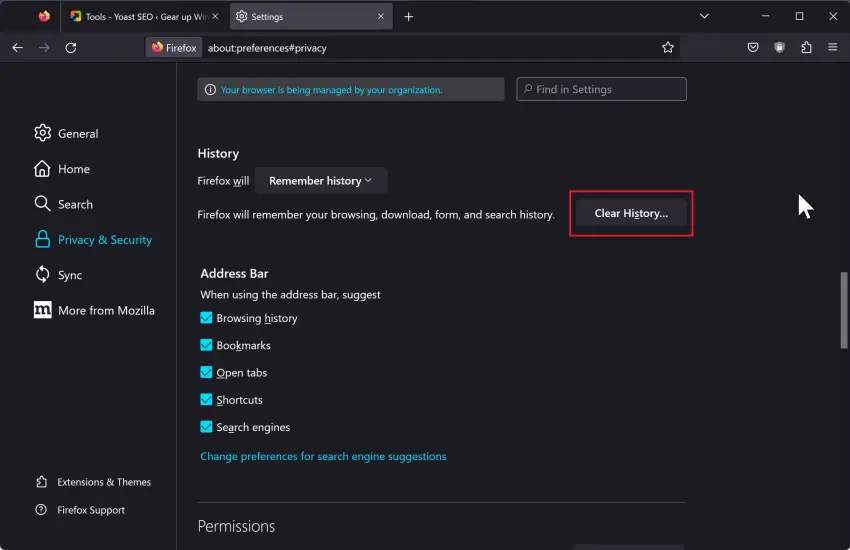
Task: Open the Home settings category
Action: pos(62,169)
